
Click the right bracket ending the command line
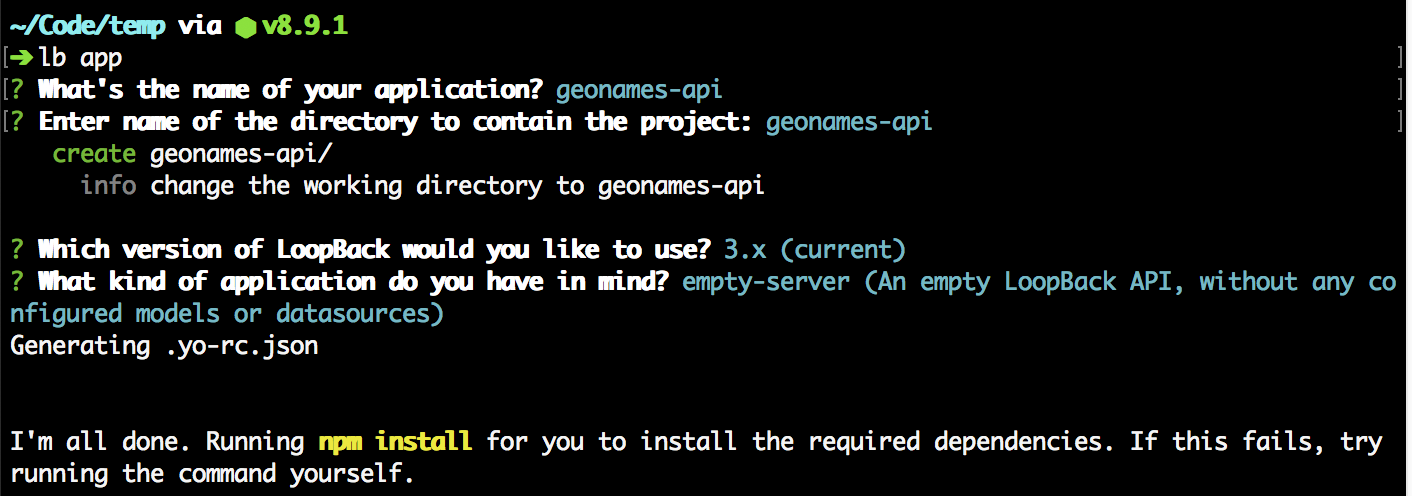pyautogui.click(x=1400, y=58)
